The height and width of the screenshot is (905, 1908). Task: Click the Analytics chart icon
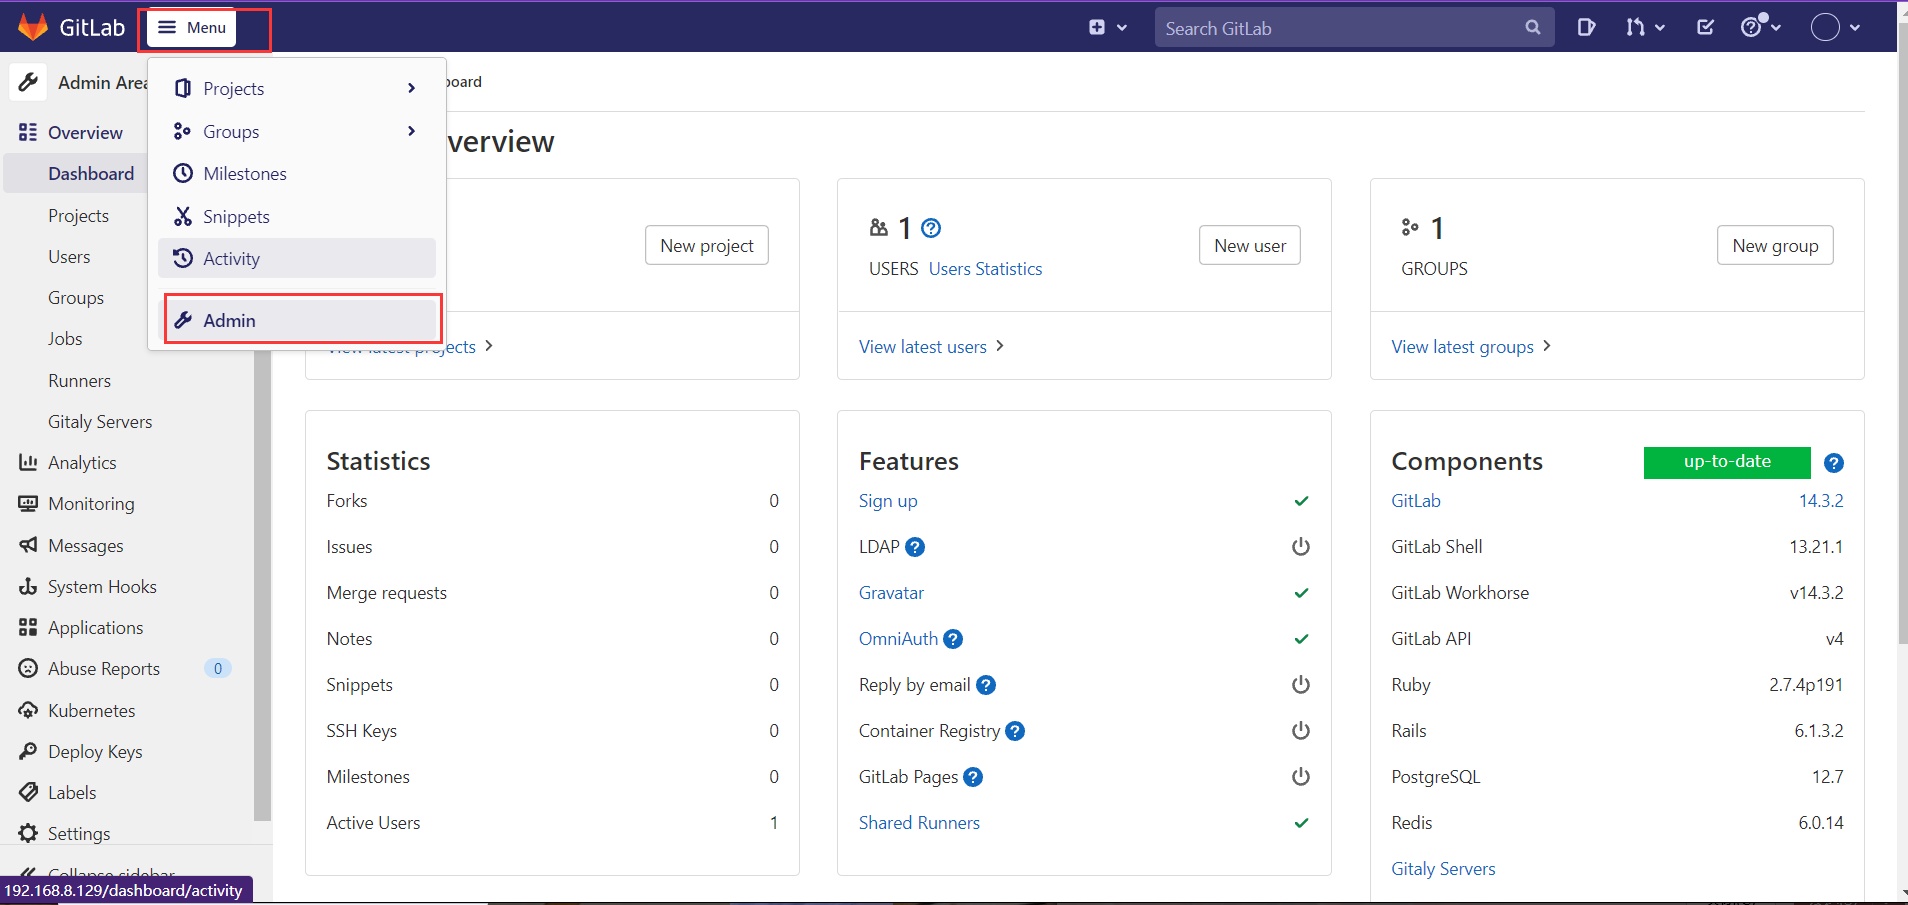click(x=28, y=462)
